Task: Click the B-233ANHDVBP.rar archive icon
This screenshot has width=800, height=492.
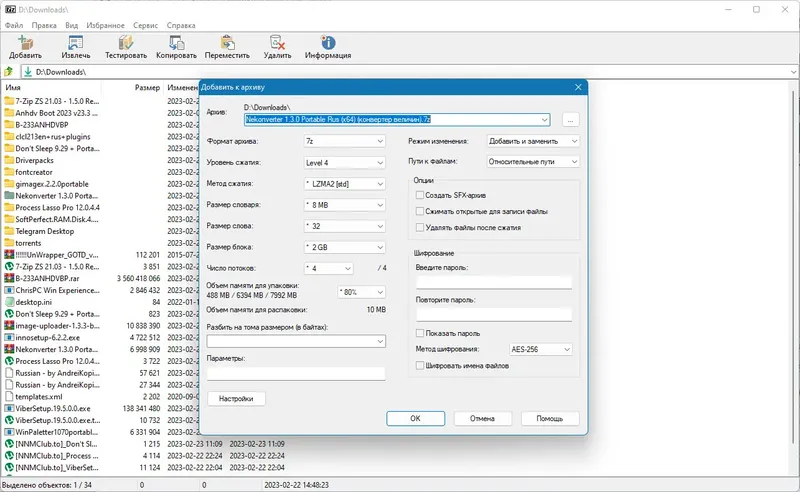Action: 9,278
